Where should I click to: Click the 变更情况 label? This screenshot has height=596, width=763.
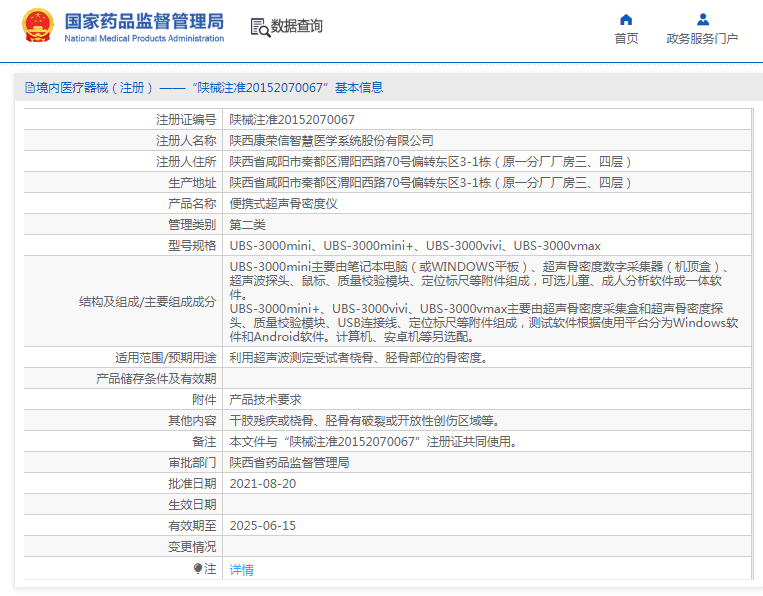(x=192, y=547)
